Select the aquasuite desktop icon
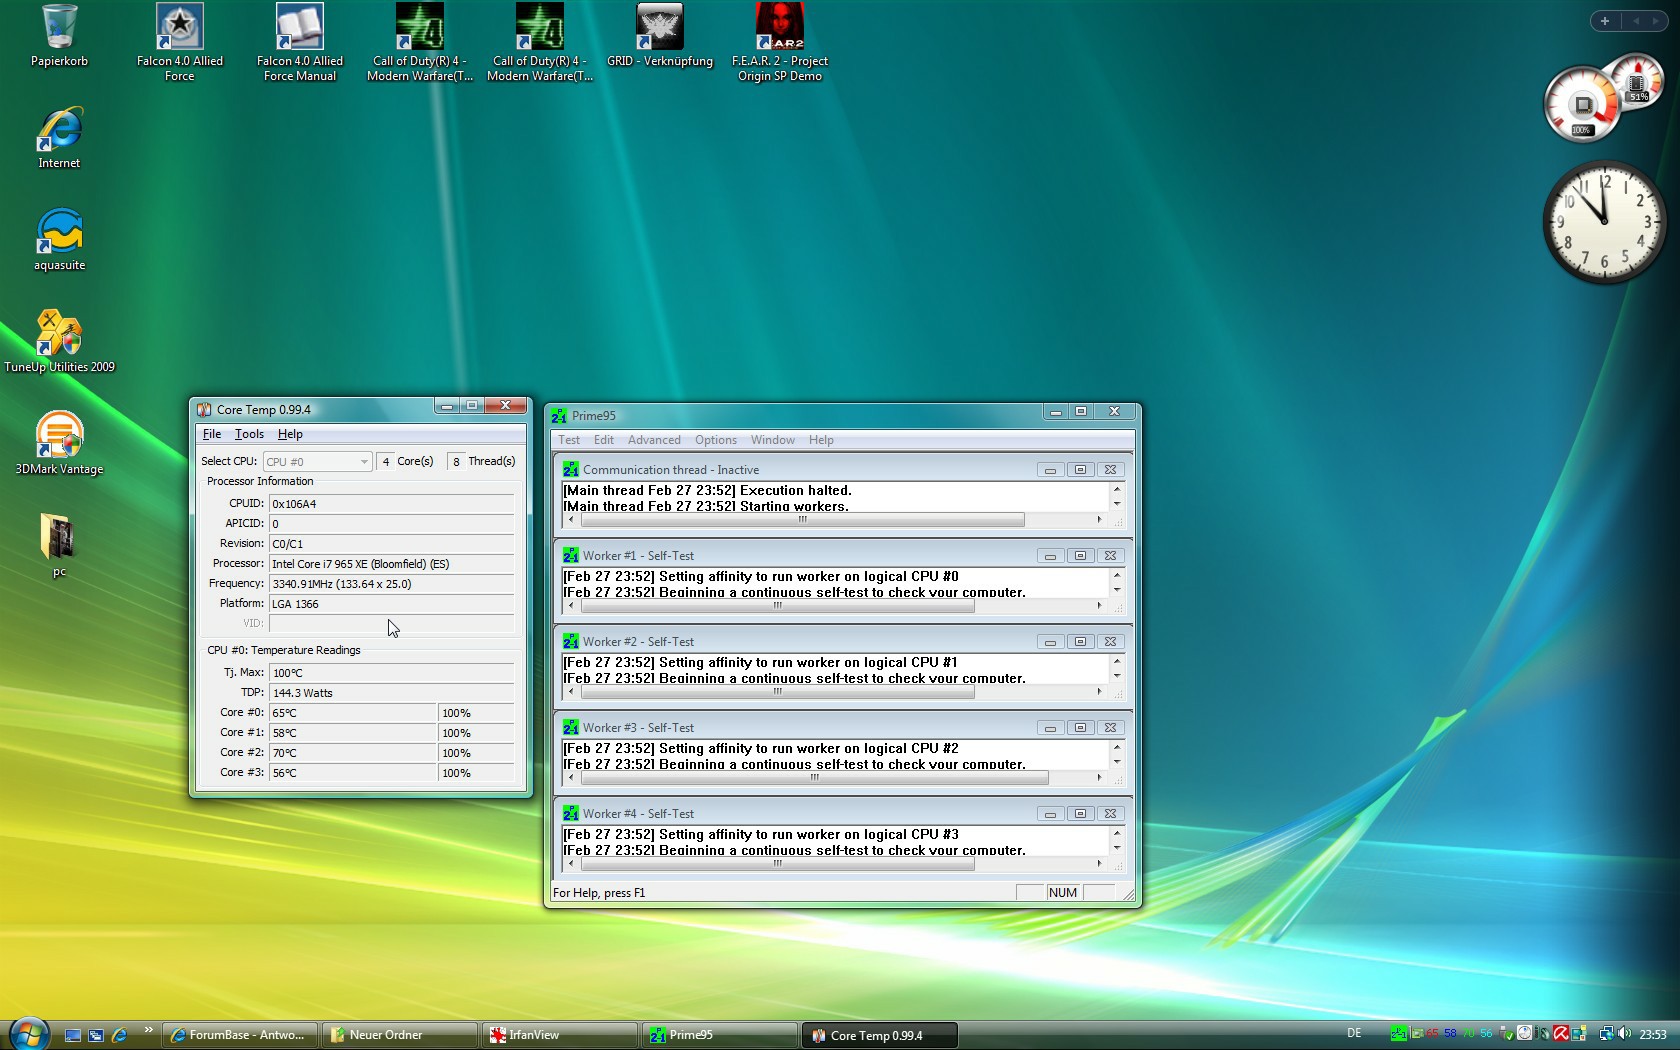 click(x=59, y=239)
